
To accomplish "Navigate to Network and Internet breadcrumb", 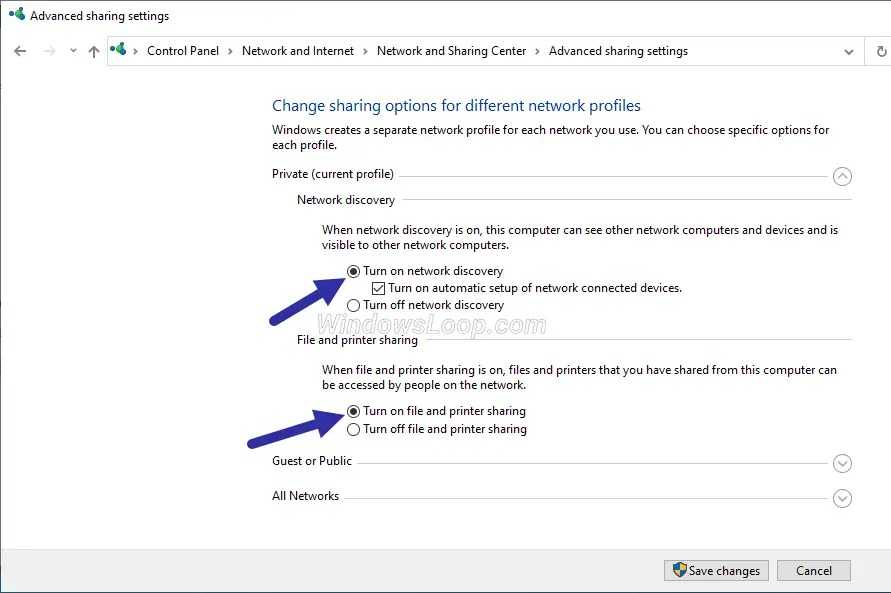I will coord(298,51).
